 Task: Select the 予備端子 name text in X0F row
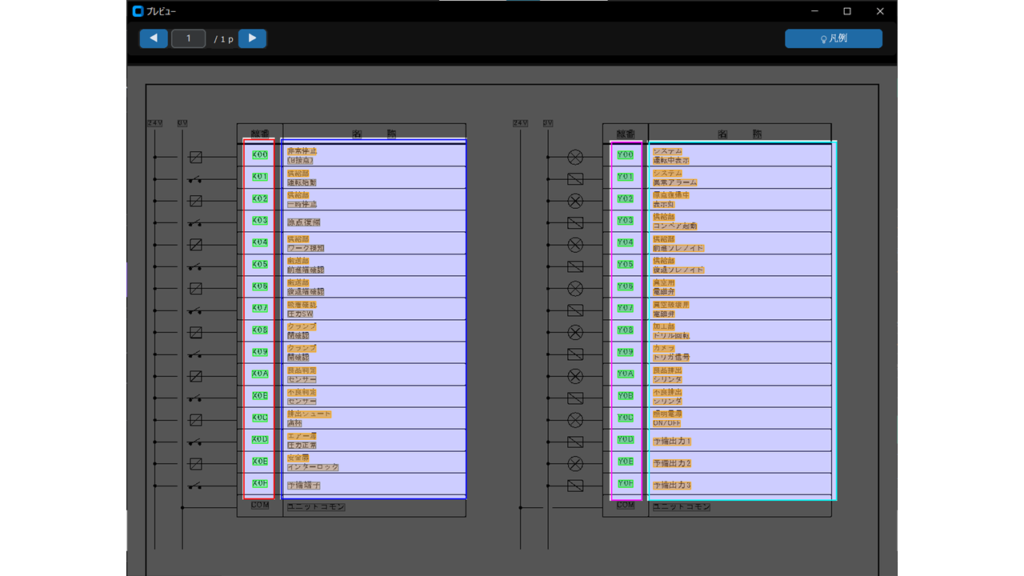pos(304,485)
